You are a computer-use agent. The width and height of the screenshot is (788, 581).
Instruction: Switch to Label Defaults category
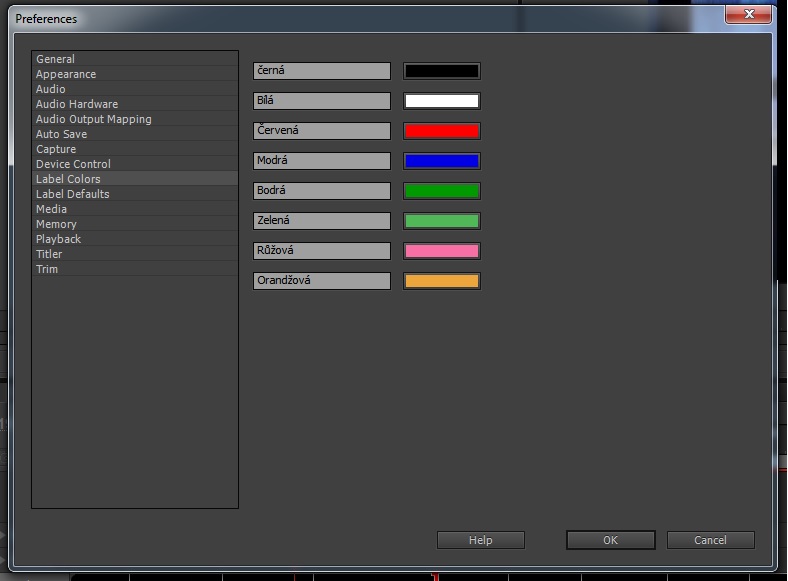click(135, 194)
